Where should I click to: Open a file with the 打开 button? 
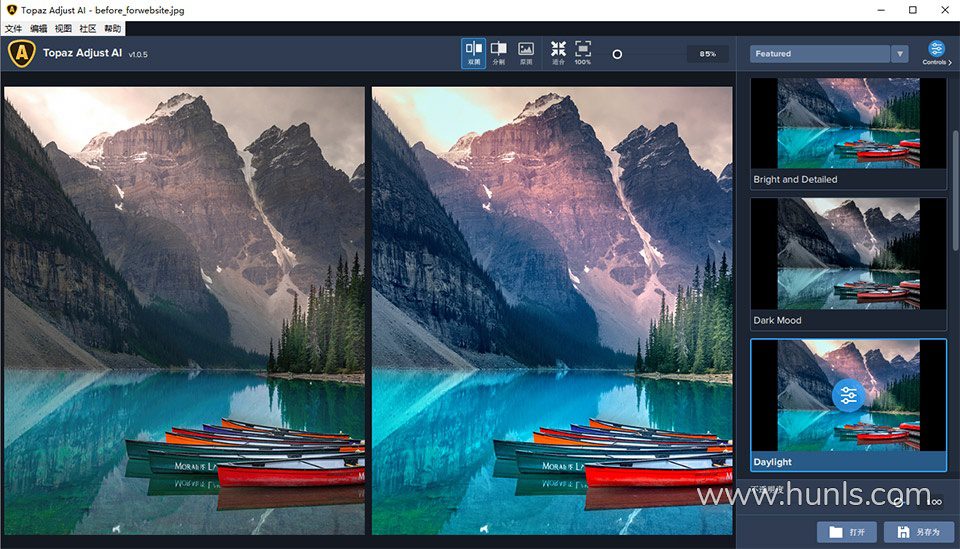pyautogui.click(x=847, y=532)
